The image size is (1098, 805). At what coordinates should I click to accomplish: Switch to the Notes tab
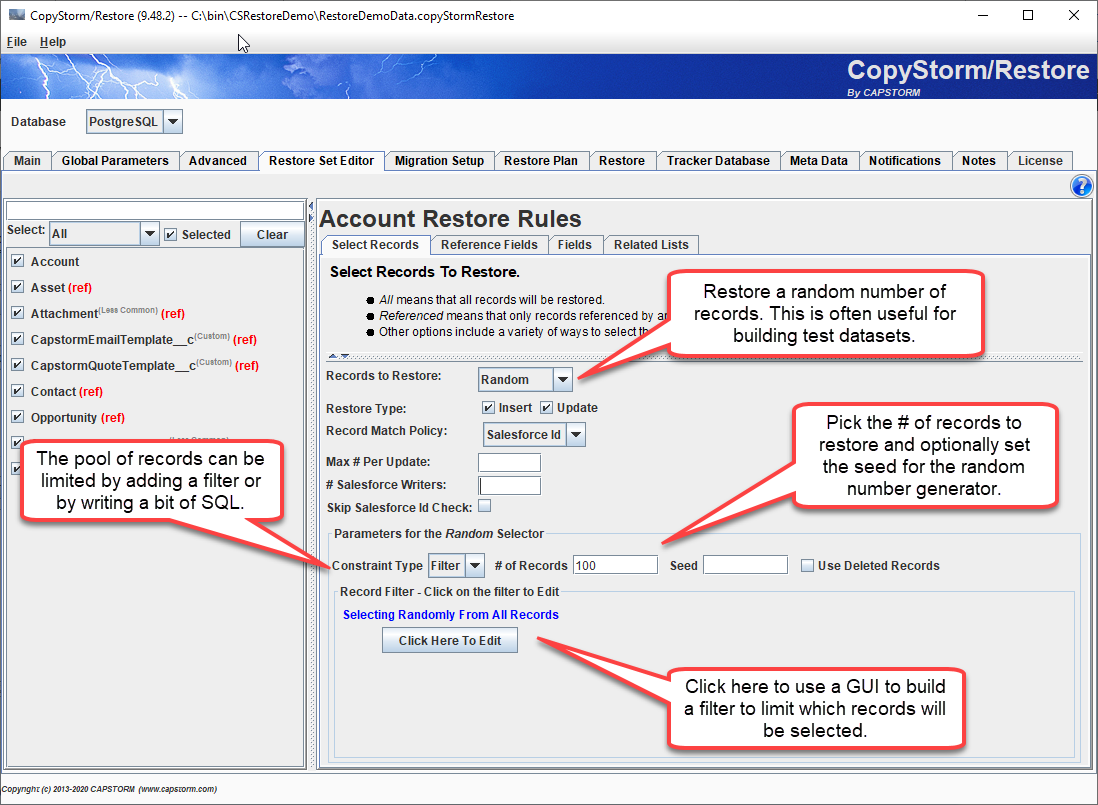click(978, 161)
